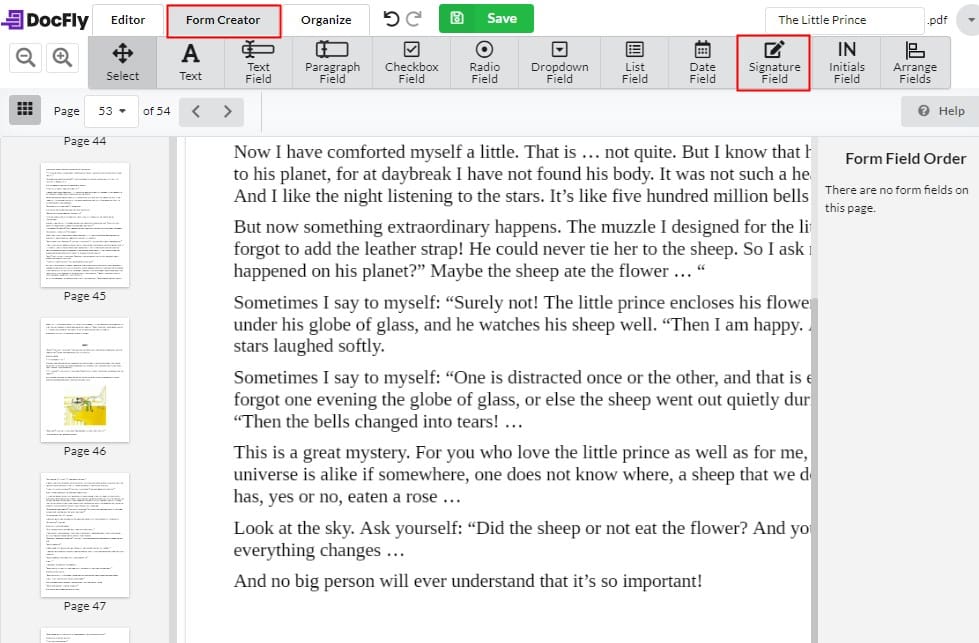Select the Date Field tool
Screen dimensions: 979x643
tap(702, 62)
